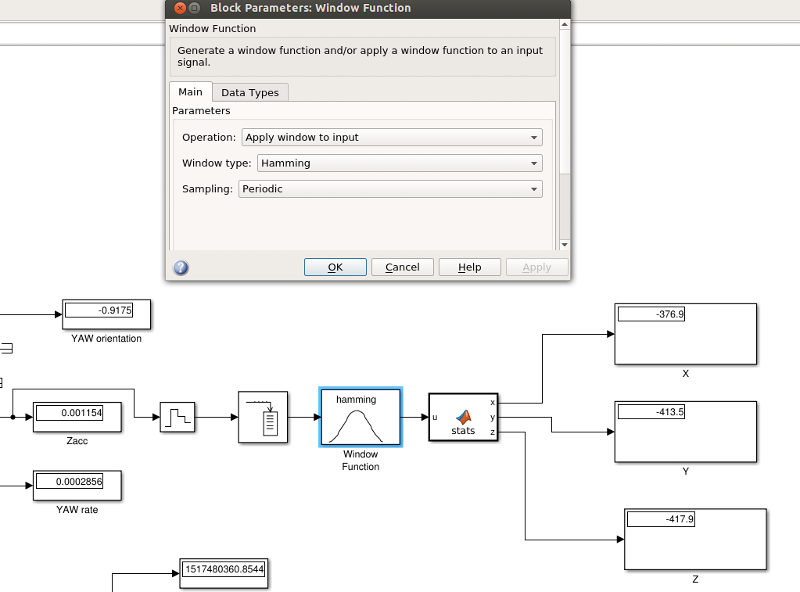Switch to the Data Types tab
This screenshot has height=592, width=800.
(250, 91)
